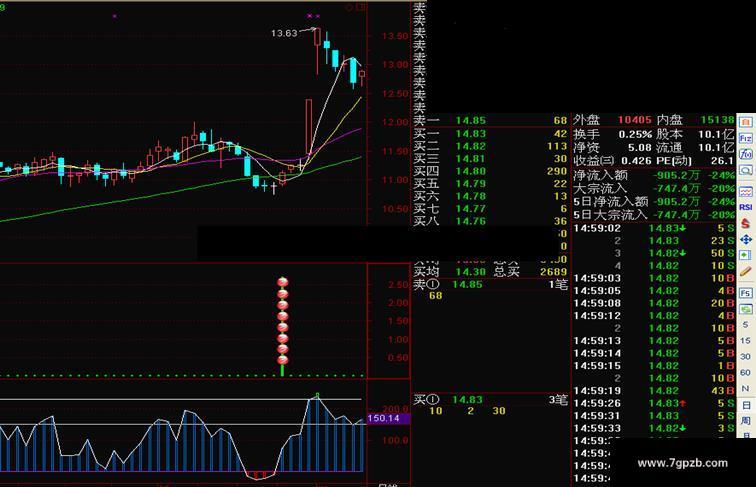Click the 买四 price 14.80 row
The width and height of the screenshot is (756, 487).
click(x=490, y=171)
